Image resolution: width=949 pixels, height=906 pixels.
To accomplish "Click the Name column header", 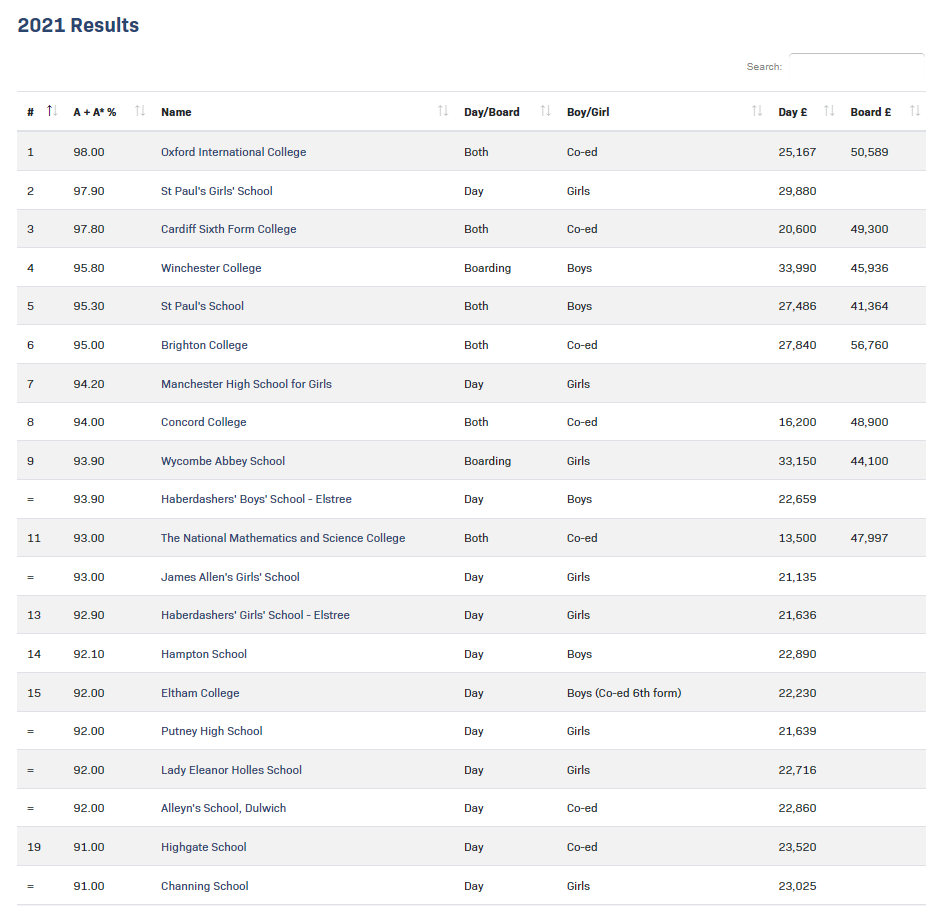I will click(x=176, y=112).
